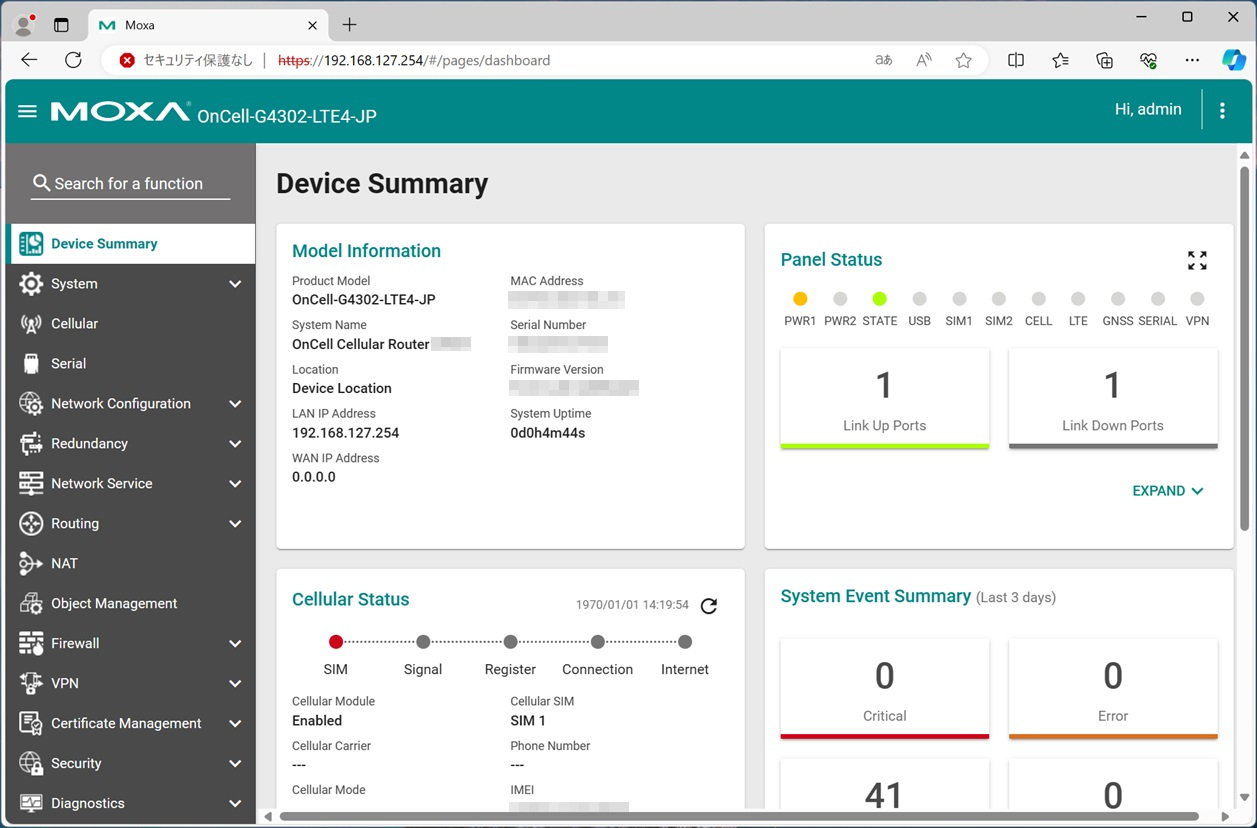Click the Network Service icon
Viewport: 1257px width, 828px height.
click(31, 484)
